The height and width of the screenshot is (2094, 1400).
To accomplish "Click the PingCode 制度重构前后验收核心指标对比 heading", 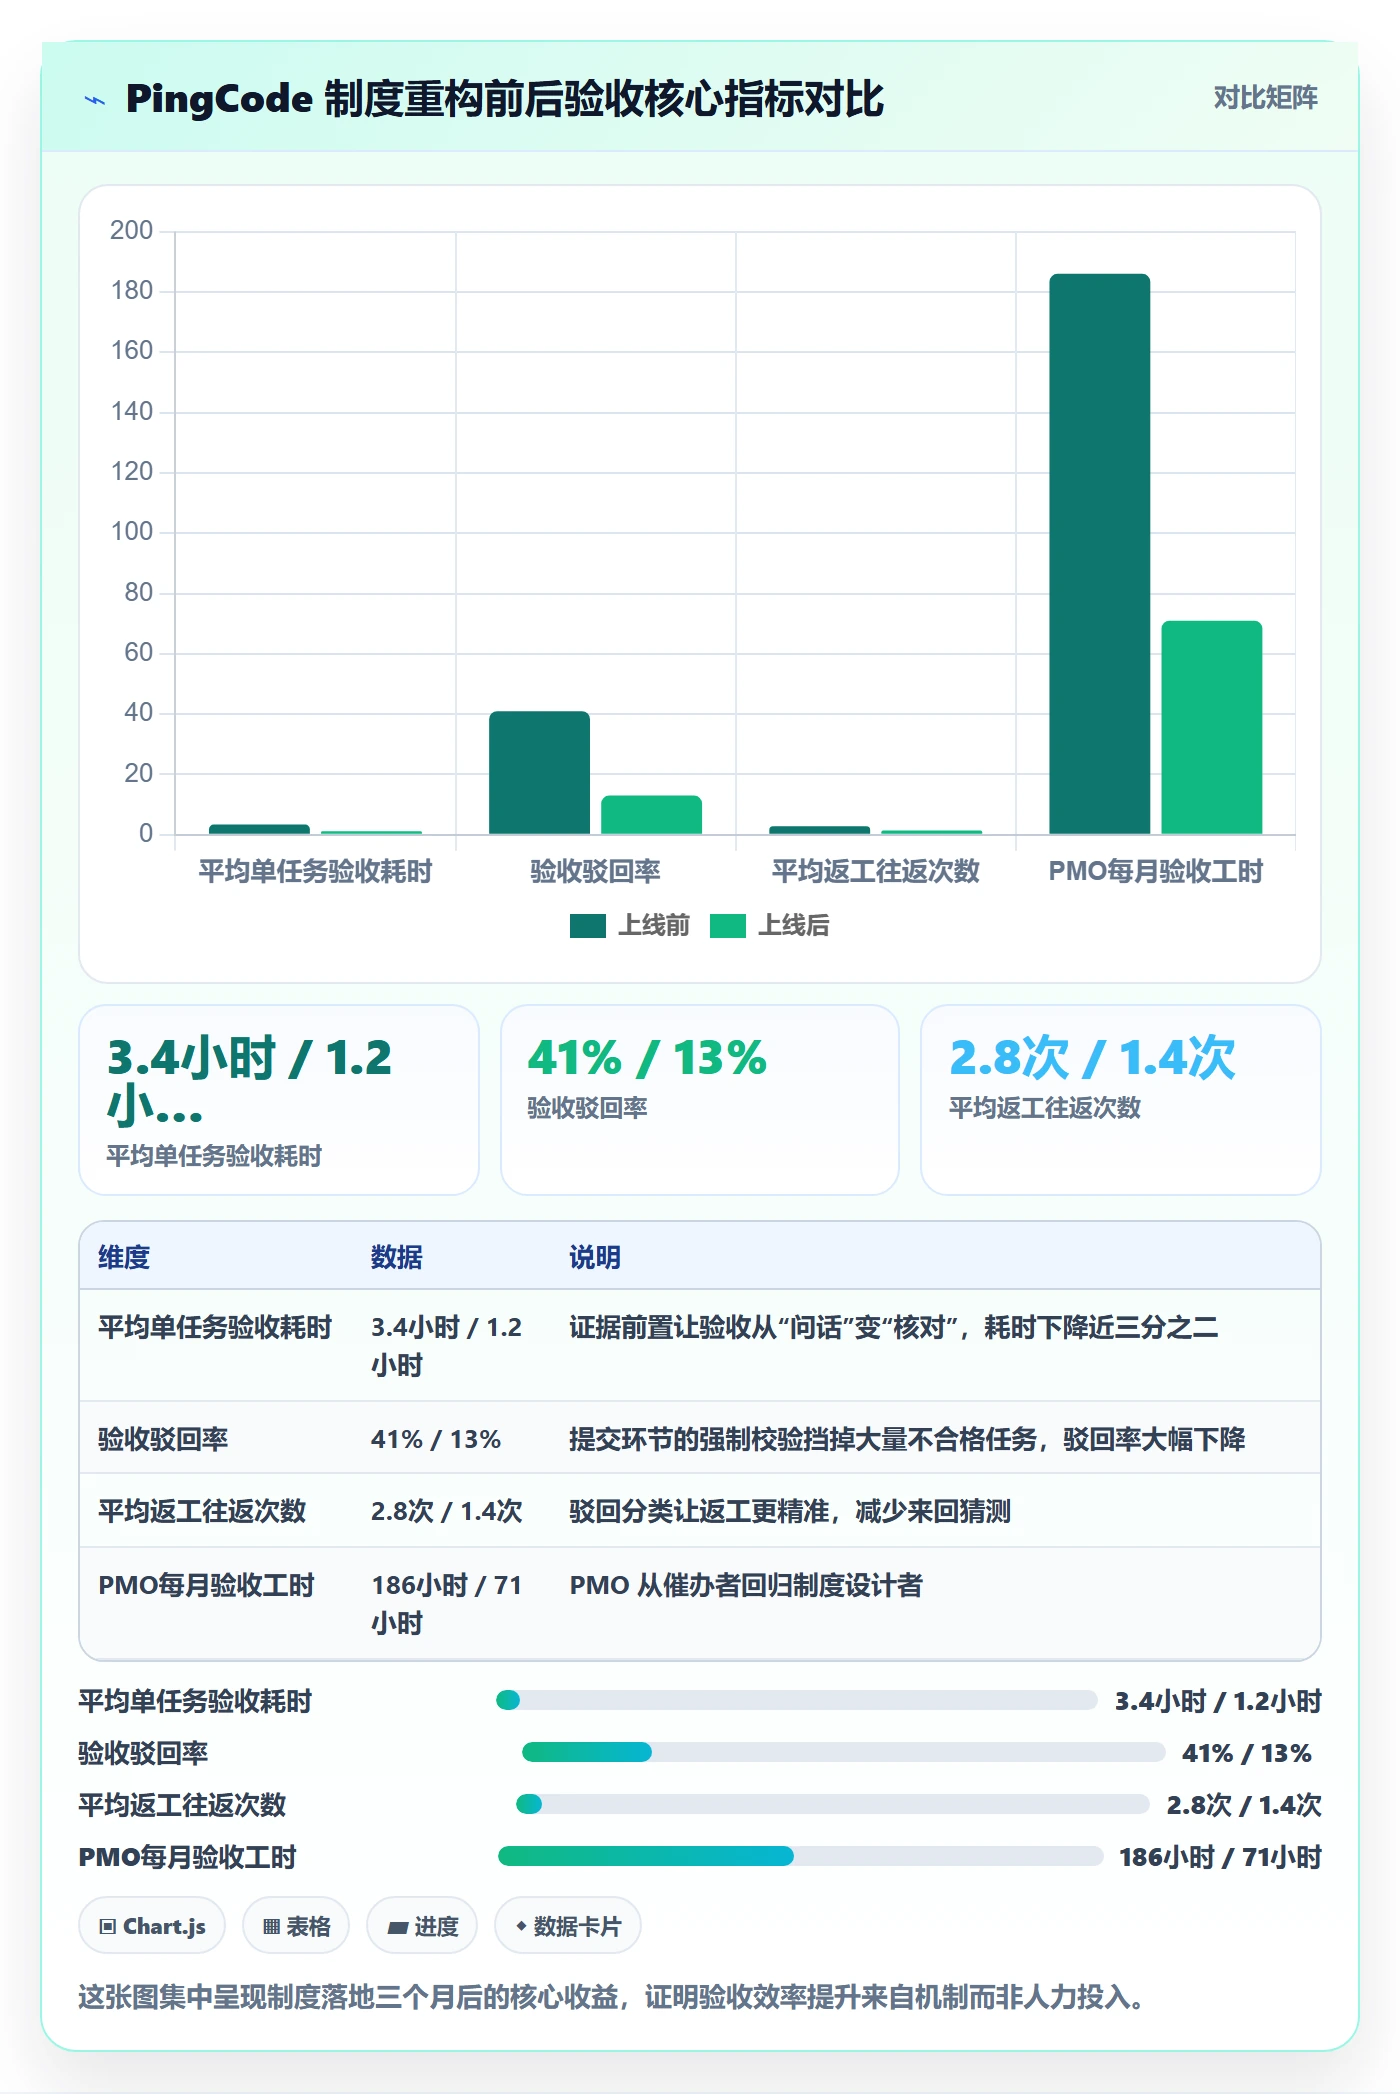I will tap(505, 98).
